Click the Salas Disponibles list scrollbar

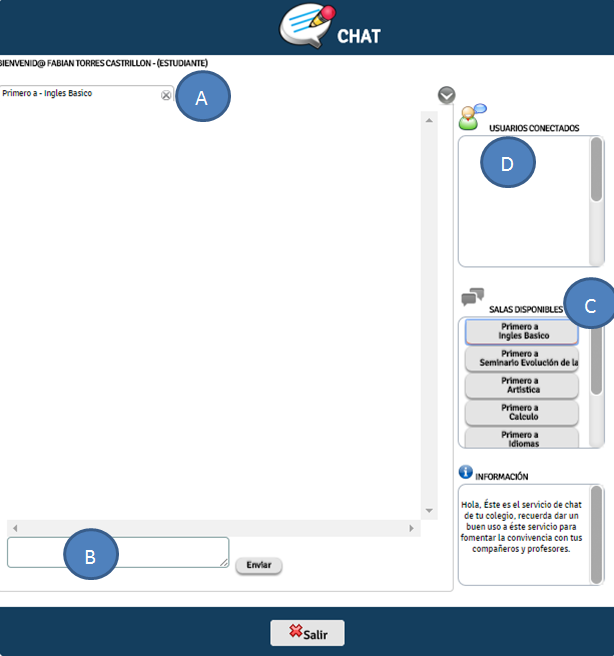[x=596, y=360]
